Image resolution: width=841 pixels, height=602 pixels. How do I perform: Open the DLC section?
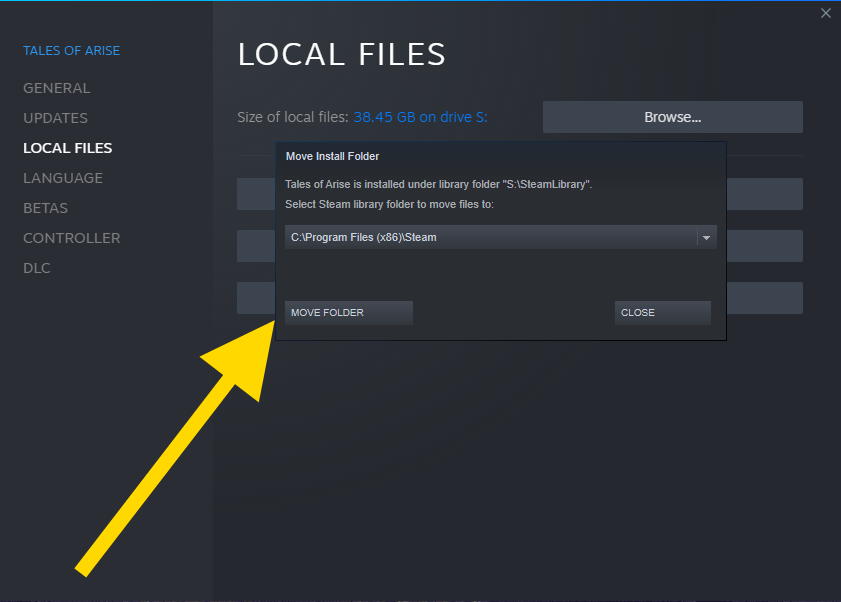[37, 268]
